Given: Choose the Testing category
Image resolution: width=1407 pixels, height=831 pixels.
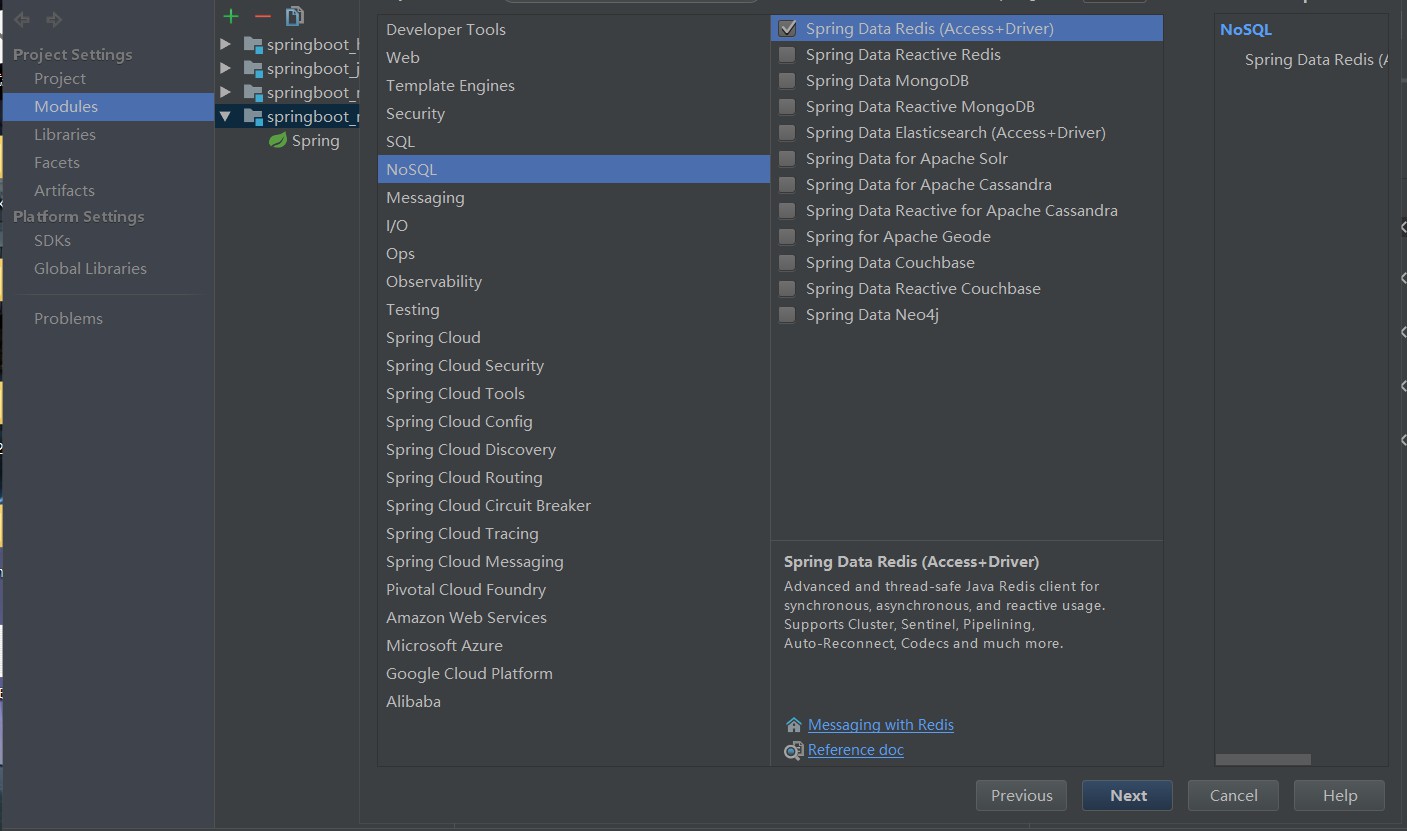Looking at the screenshot, I should (x=574, y=310).
